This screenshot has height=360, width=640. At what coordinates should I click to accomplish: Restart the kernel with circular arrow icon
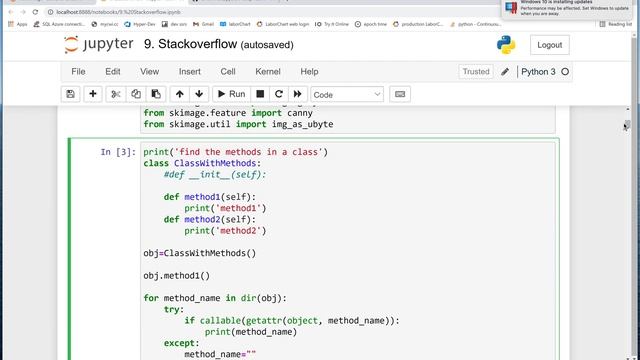tap(279, 94)
